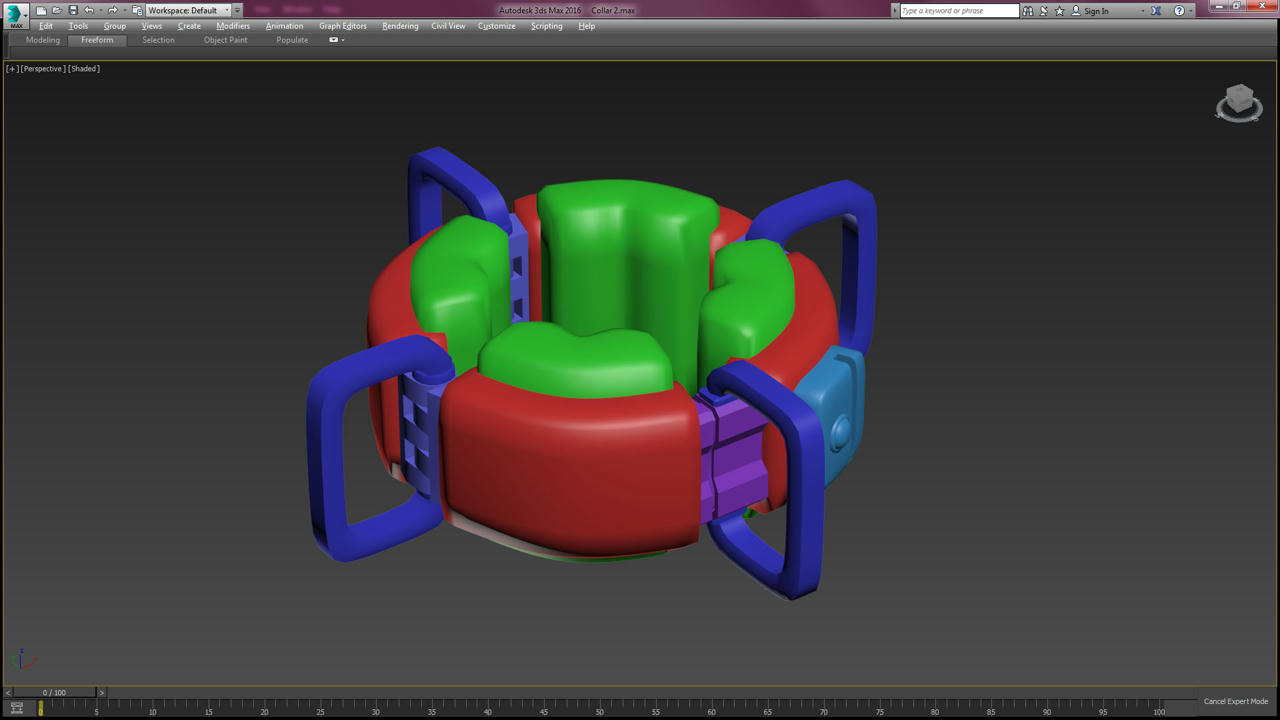Create a new scene with New icon
Image resolution: width=1280 pixels, height=720 pixels.
coord(41,10)
